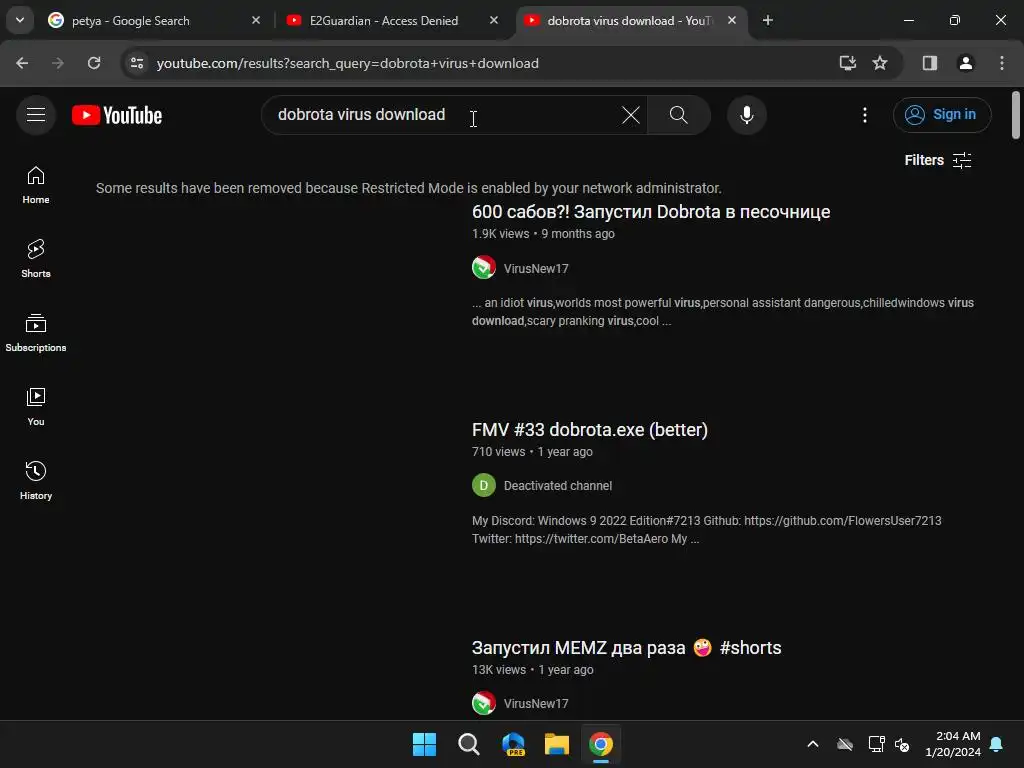Close the E2Guardian tab
The height and width of the screenshot is (768, 1024).
tap(494, 20)
